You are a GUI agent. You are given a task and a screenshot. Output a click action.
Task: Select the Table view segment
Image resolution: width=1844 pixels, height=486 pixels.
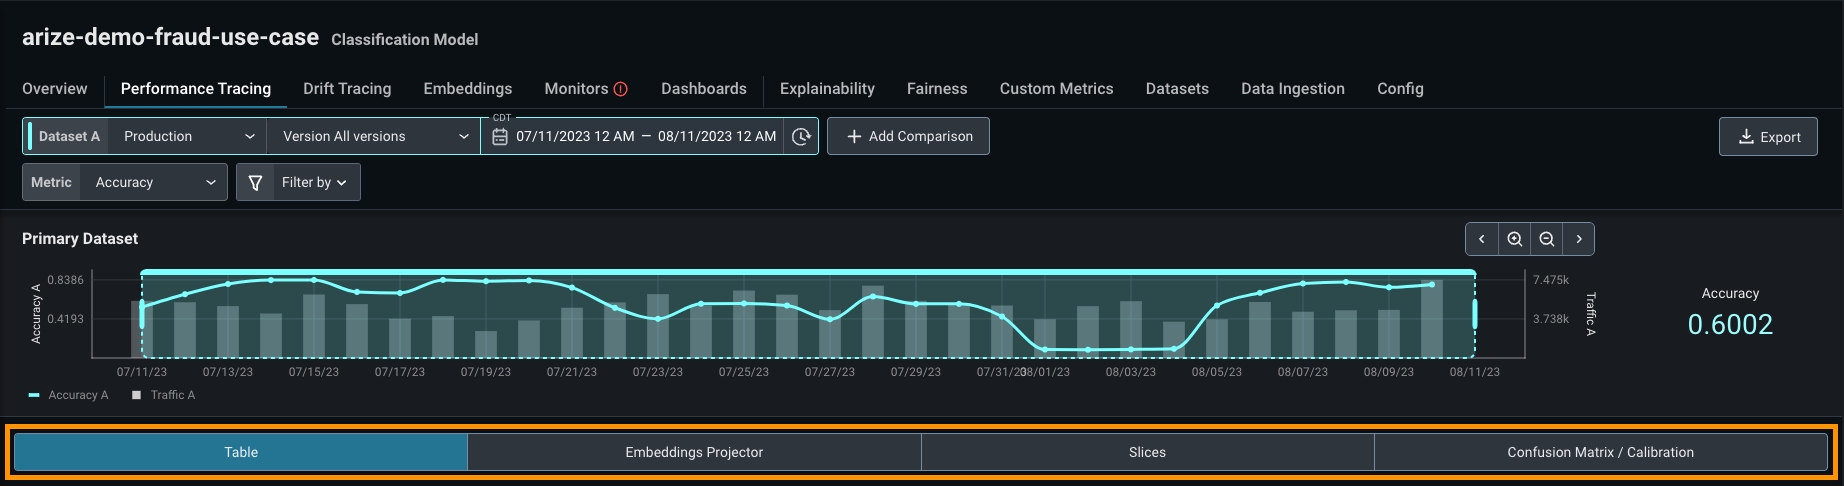click(241, 452)
